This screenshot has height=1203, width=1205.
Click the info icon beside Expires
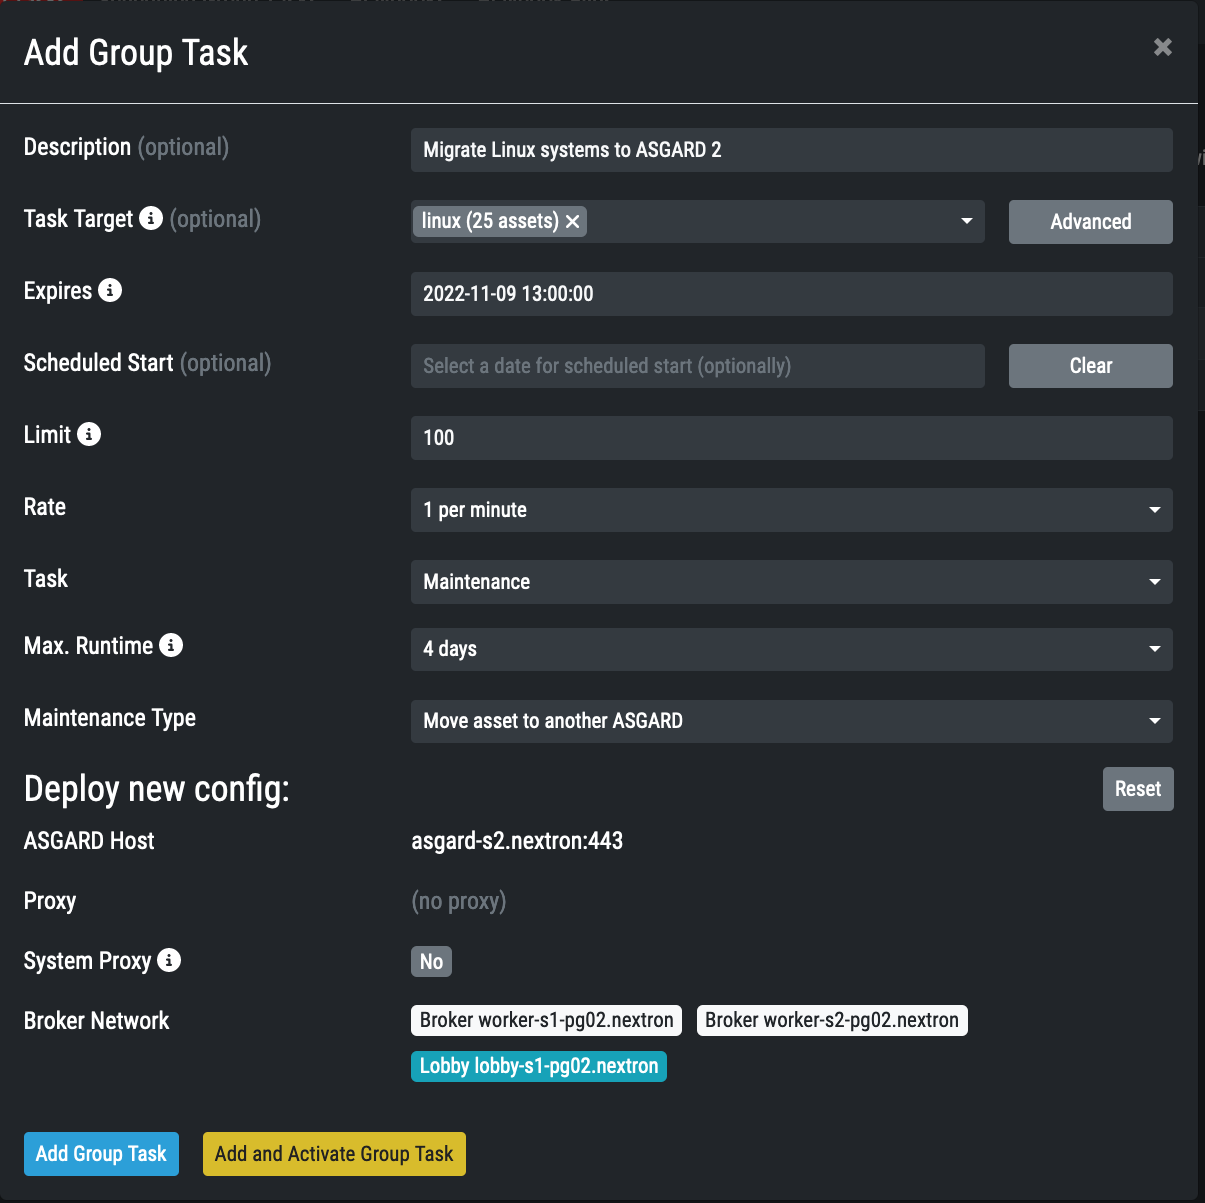110,290
